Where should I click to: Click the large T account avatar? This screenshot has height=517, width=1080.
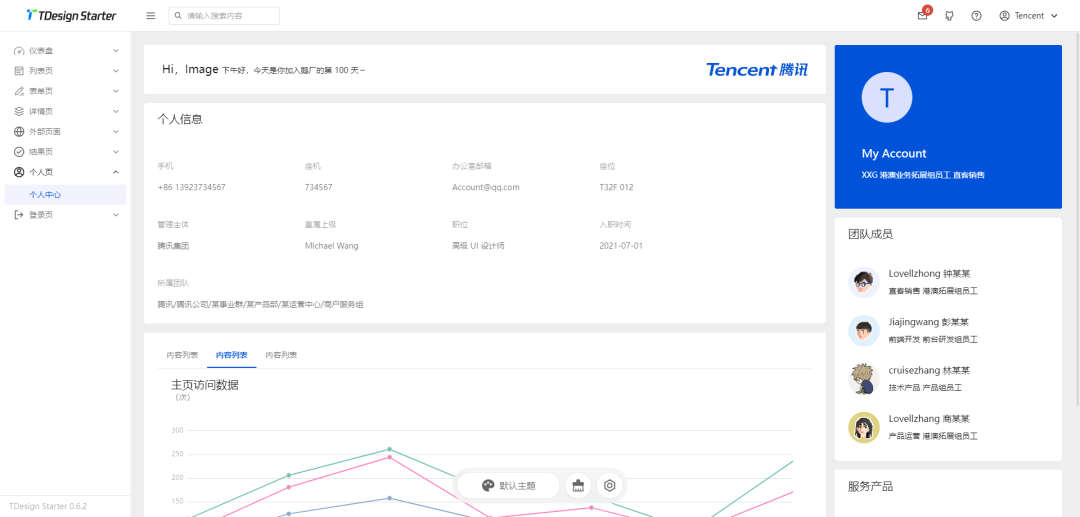click(886, 98)
